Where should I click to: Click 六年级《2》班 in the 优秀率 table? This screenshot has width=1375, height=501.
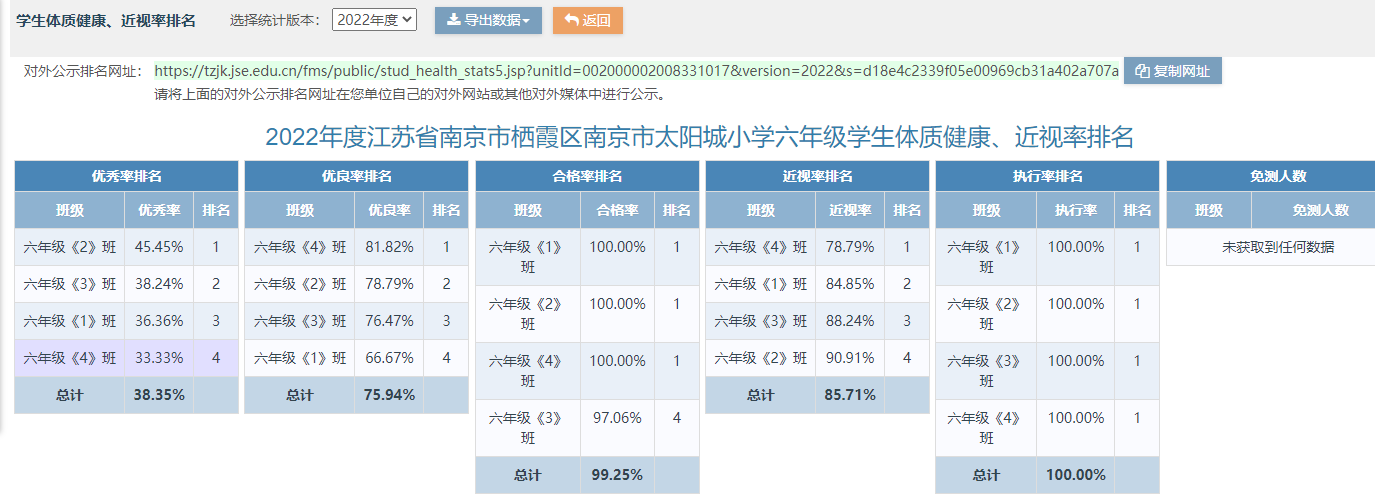tap(70, 247)
